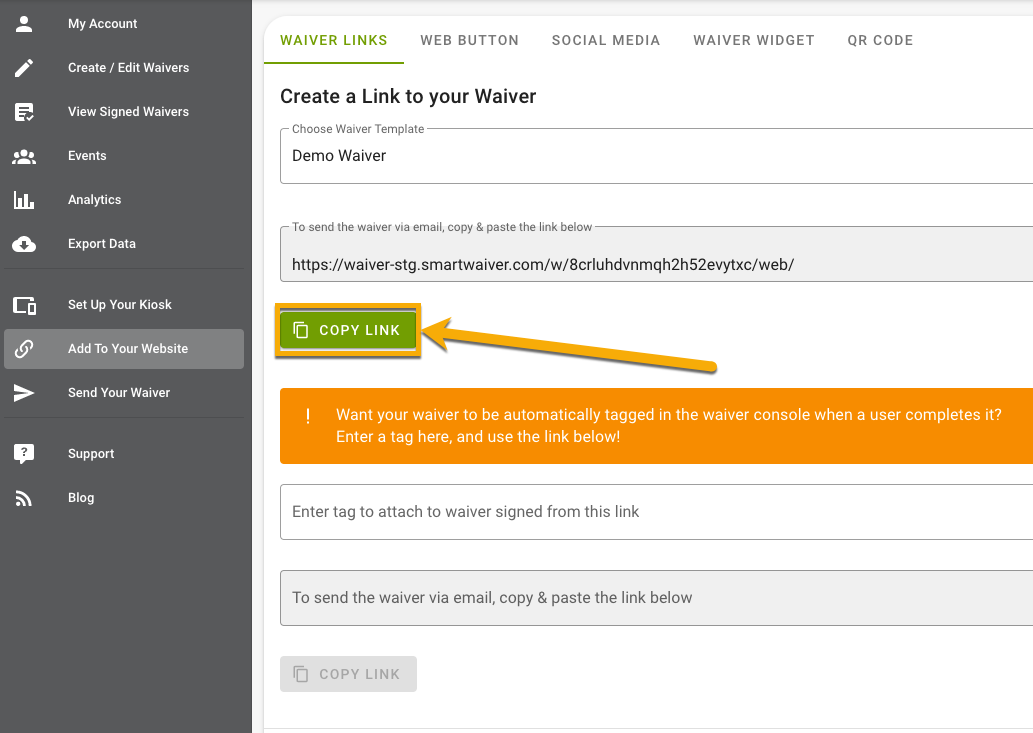
Task: Visit the Blog link in sidebar
Action: click(124, 498)
